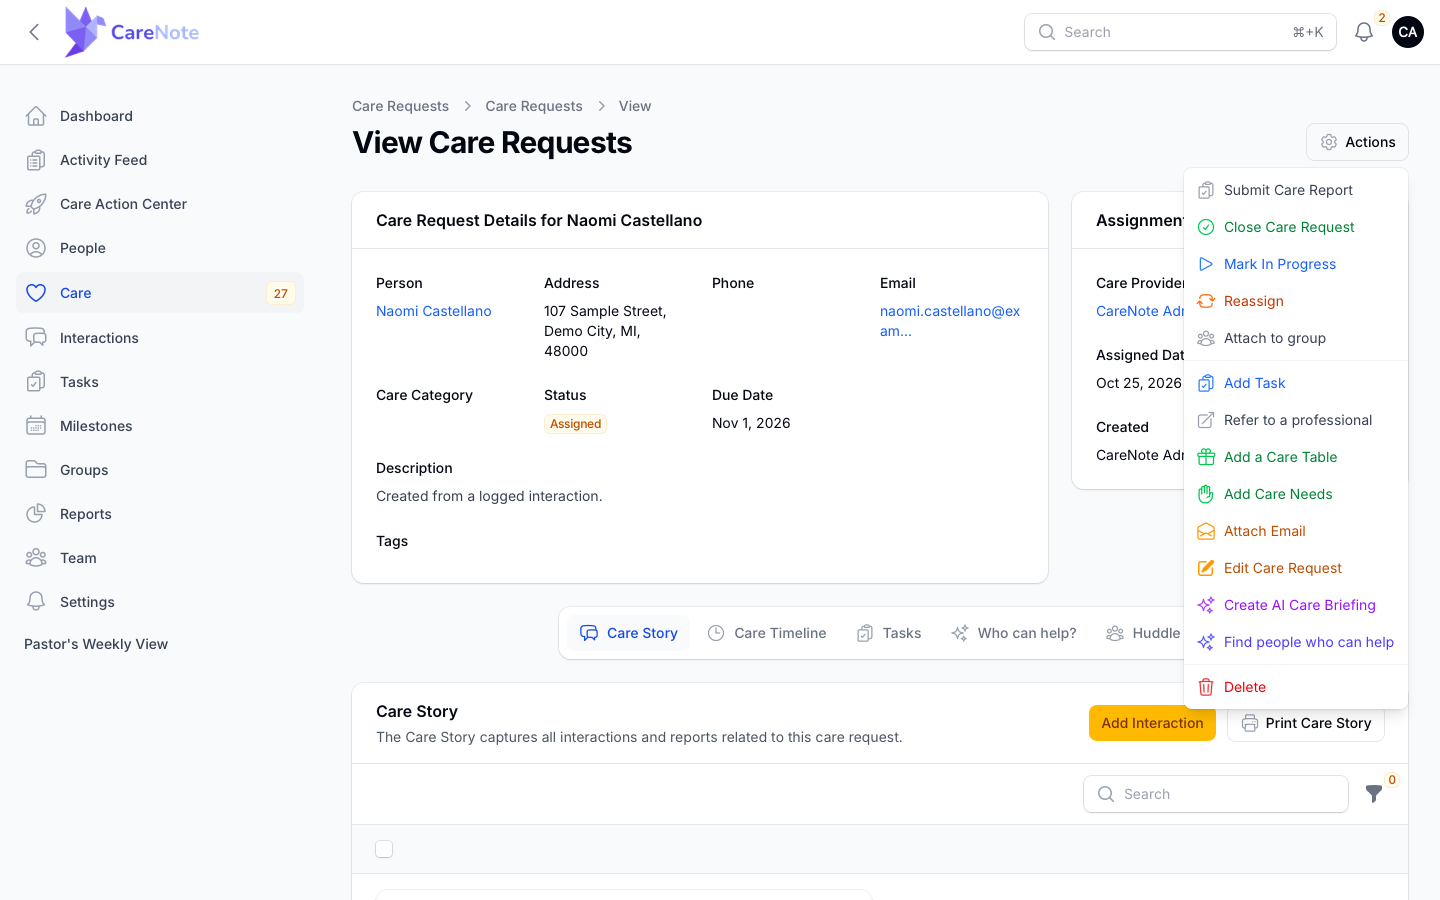Select the Care Story tab

(629, 633)
